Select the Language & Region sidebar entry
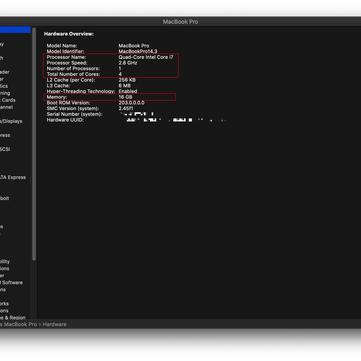The height and width of the screenshot is (361, 361). point(13,318)
